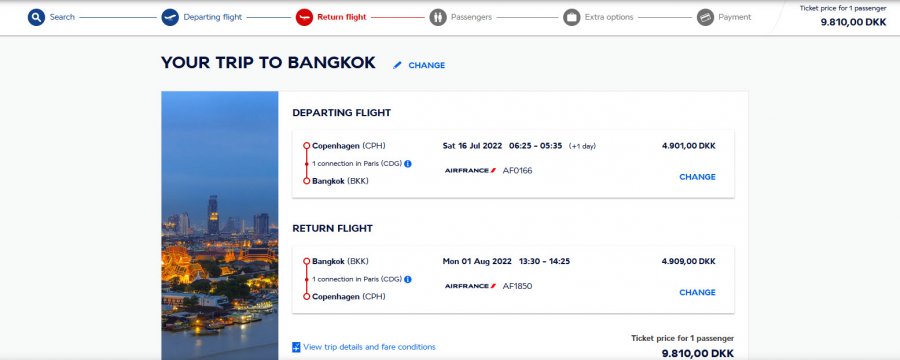
Task: Click the red Return flight step icon
Action: 304,17
